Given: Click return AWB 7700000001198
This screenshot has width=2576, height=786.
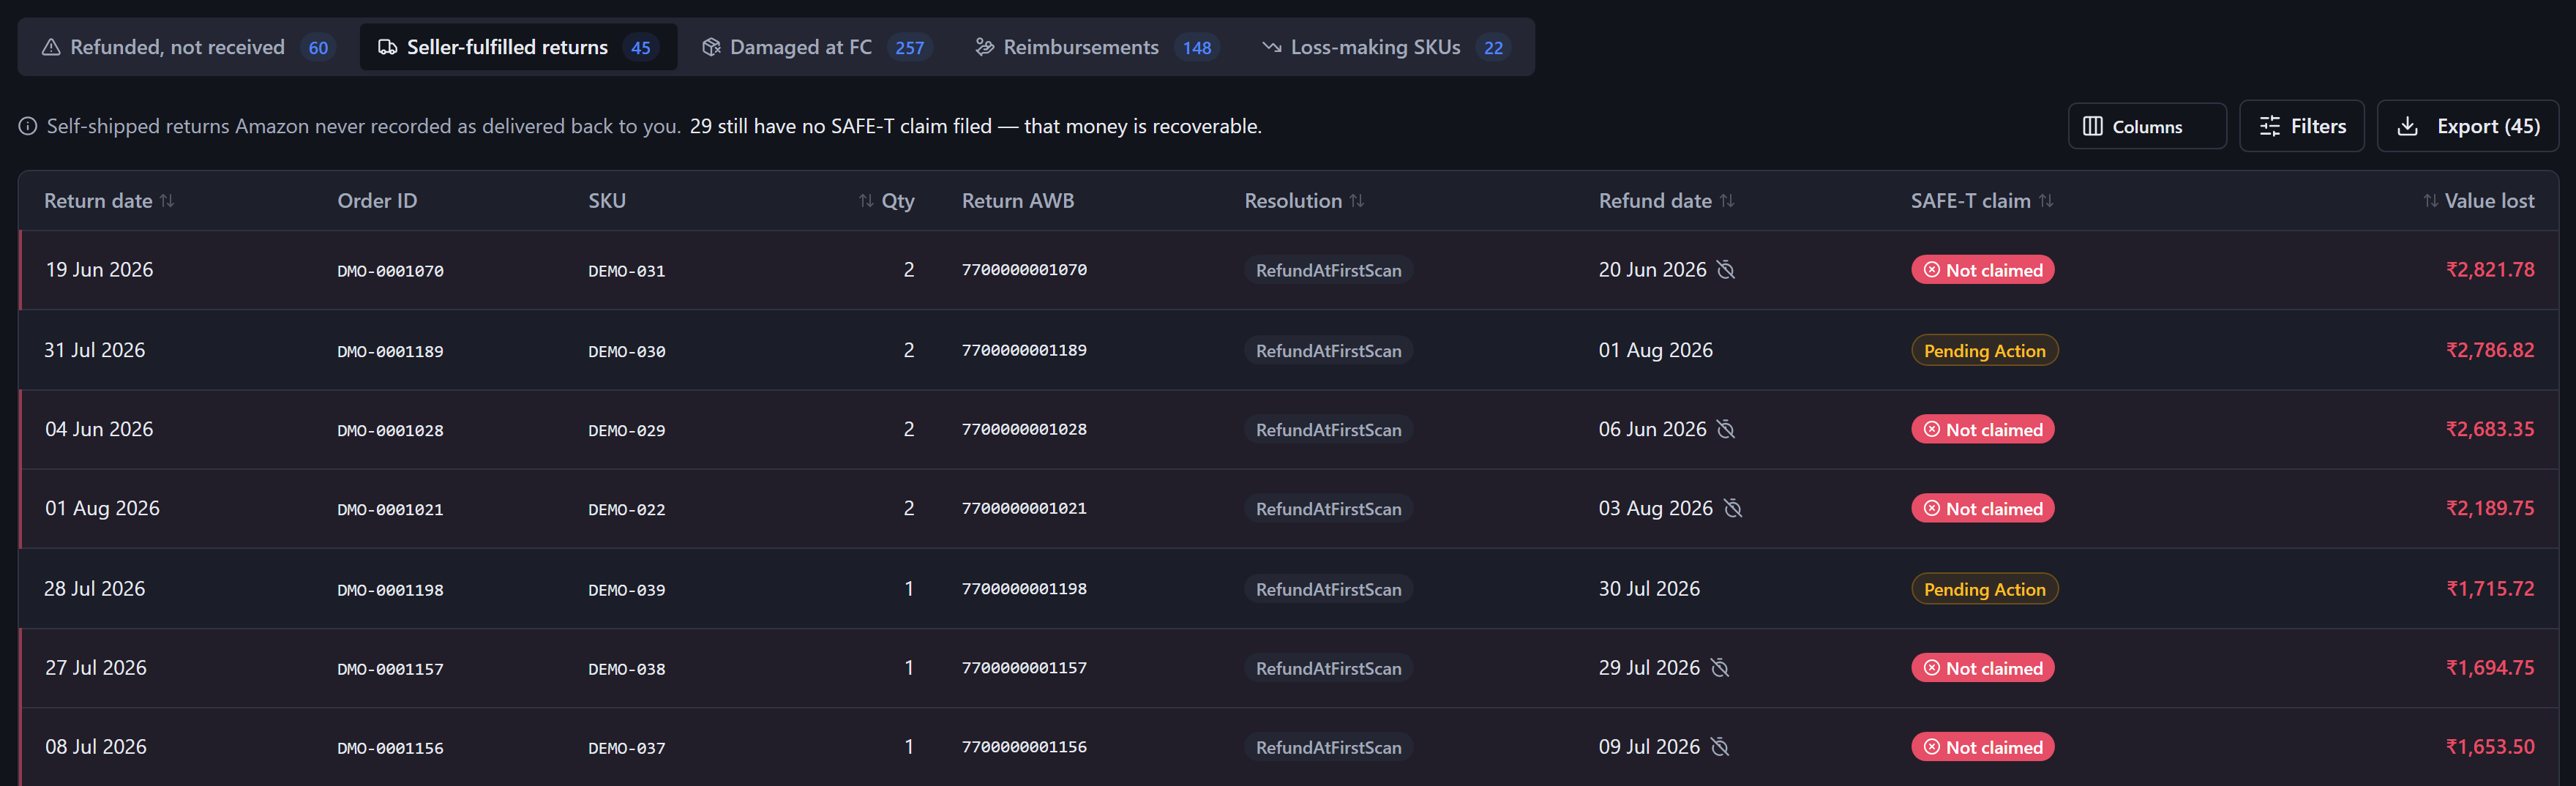Looking at the screenshot, I should [1024, 589].
